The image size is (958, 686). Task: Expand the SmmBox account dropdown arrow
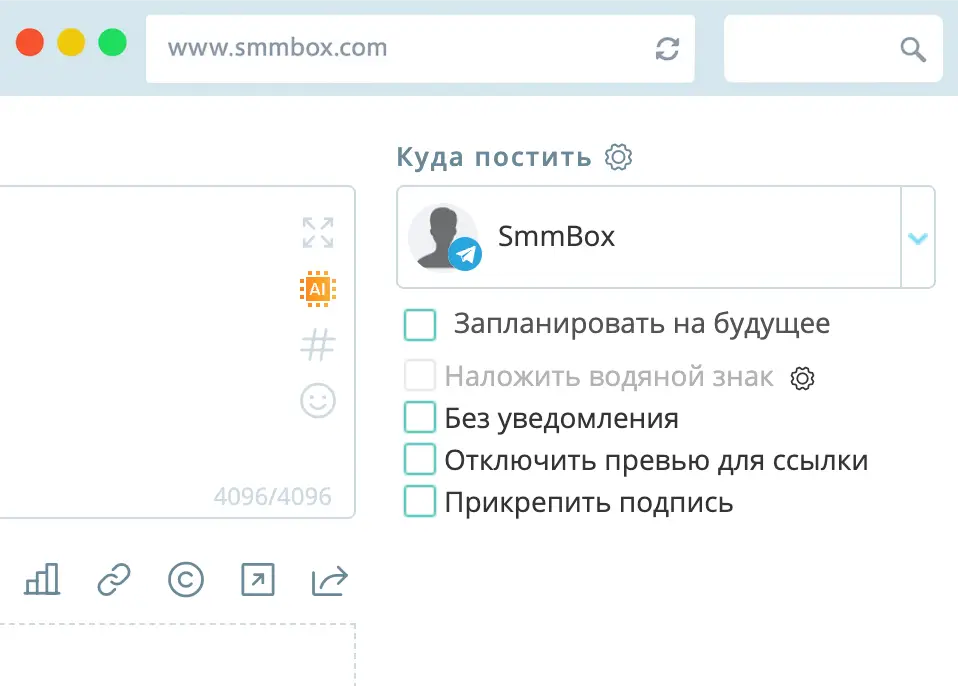pos(918,238)
